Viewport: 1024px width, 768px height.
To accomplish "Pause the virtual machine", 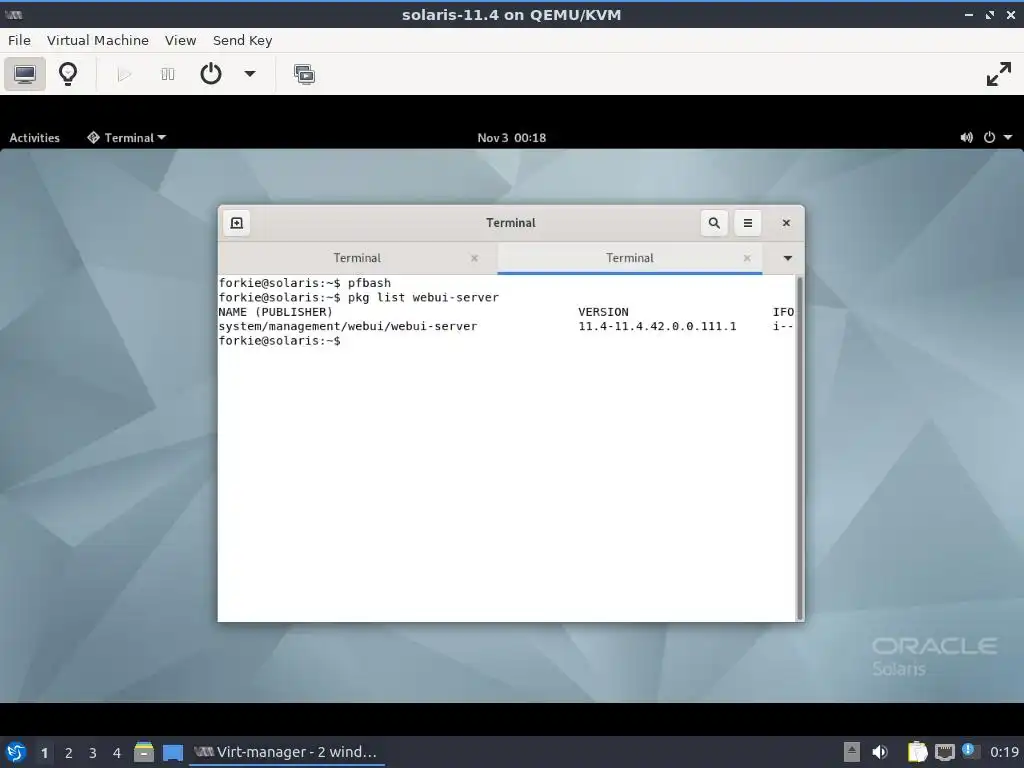I will pyautogui.click(x=168, y=74).
